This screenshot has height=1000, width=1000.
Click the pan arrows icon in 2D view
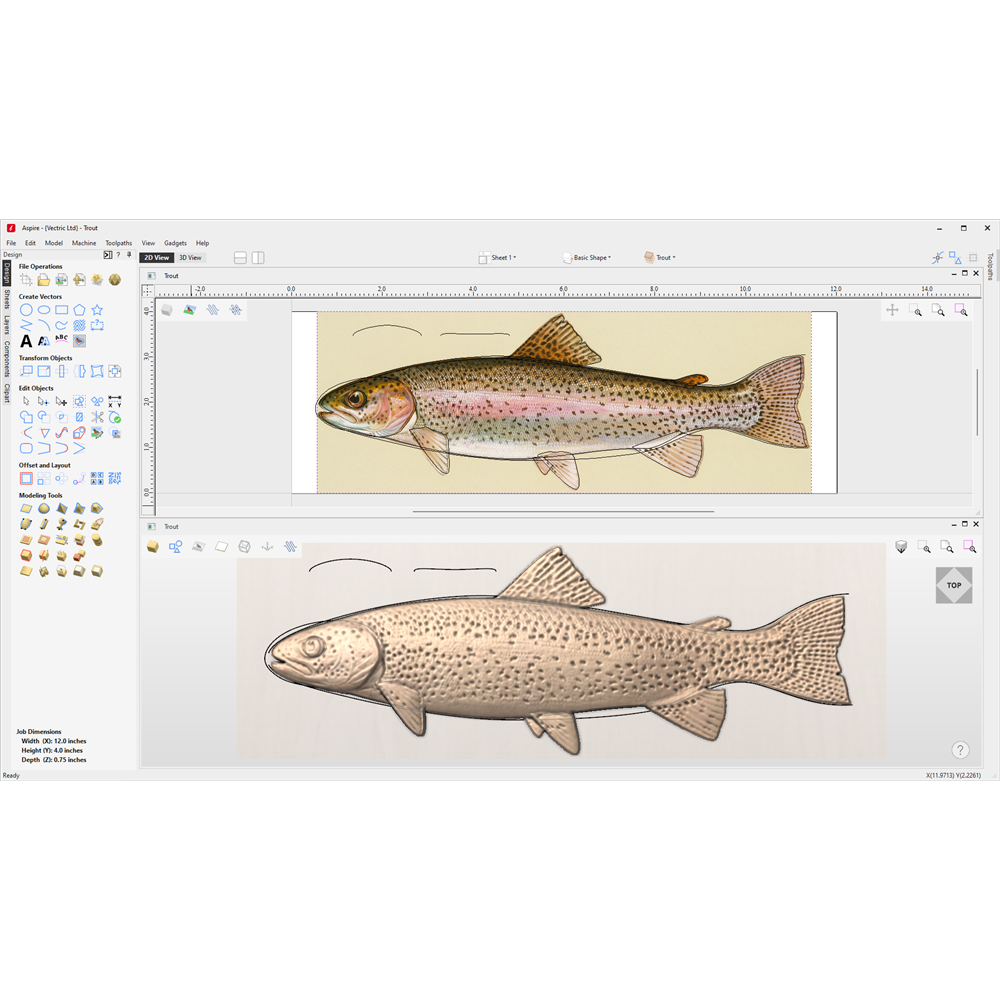pyautogui.click(x=892, y=311)
